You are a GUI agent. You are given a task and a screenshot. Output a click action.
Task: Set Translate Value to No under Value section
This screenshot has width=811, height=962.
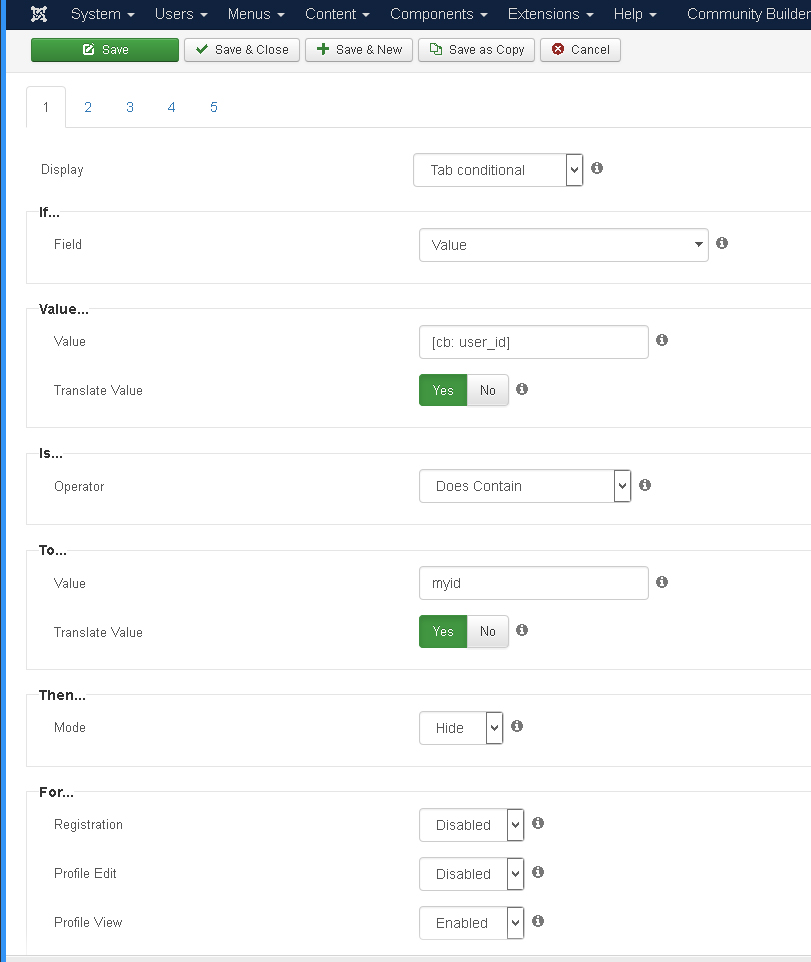pyautogui.click(x=488, y=390)
